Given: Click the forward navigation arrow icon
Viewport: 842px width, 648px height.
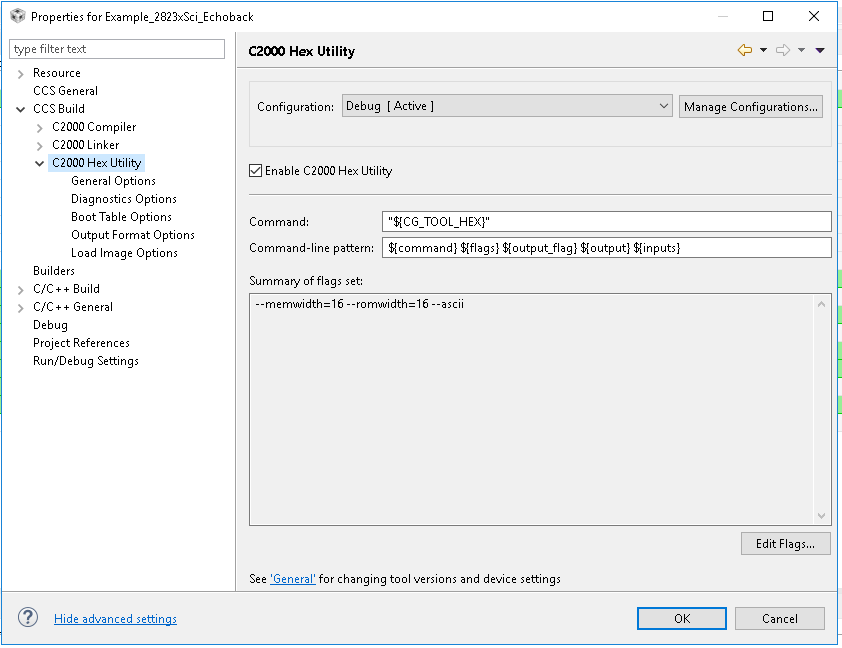Looking at the screenshot, I should pos(783,50).
